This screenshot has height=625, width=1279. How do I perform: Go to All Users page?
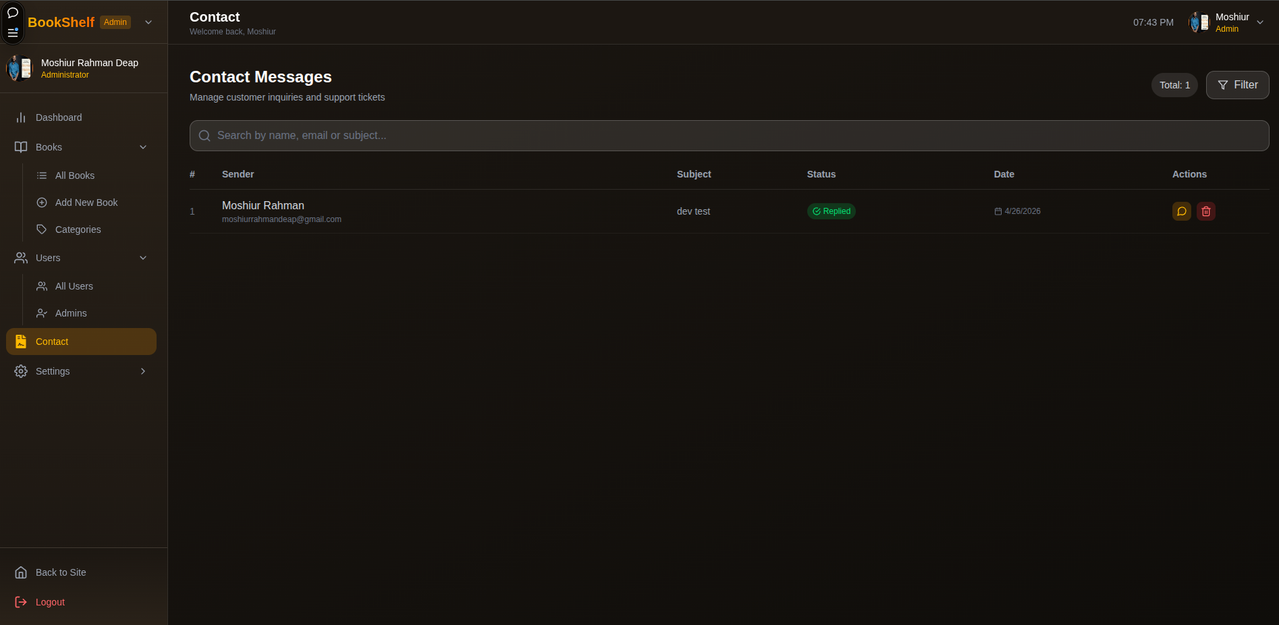click(74, 286)
